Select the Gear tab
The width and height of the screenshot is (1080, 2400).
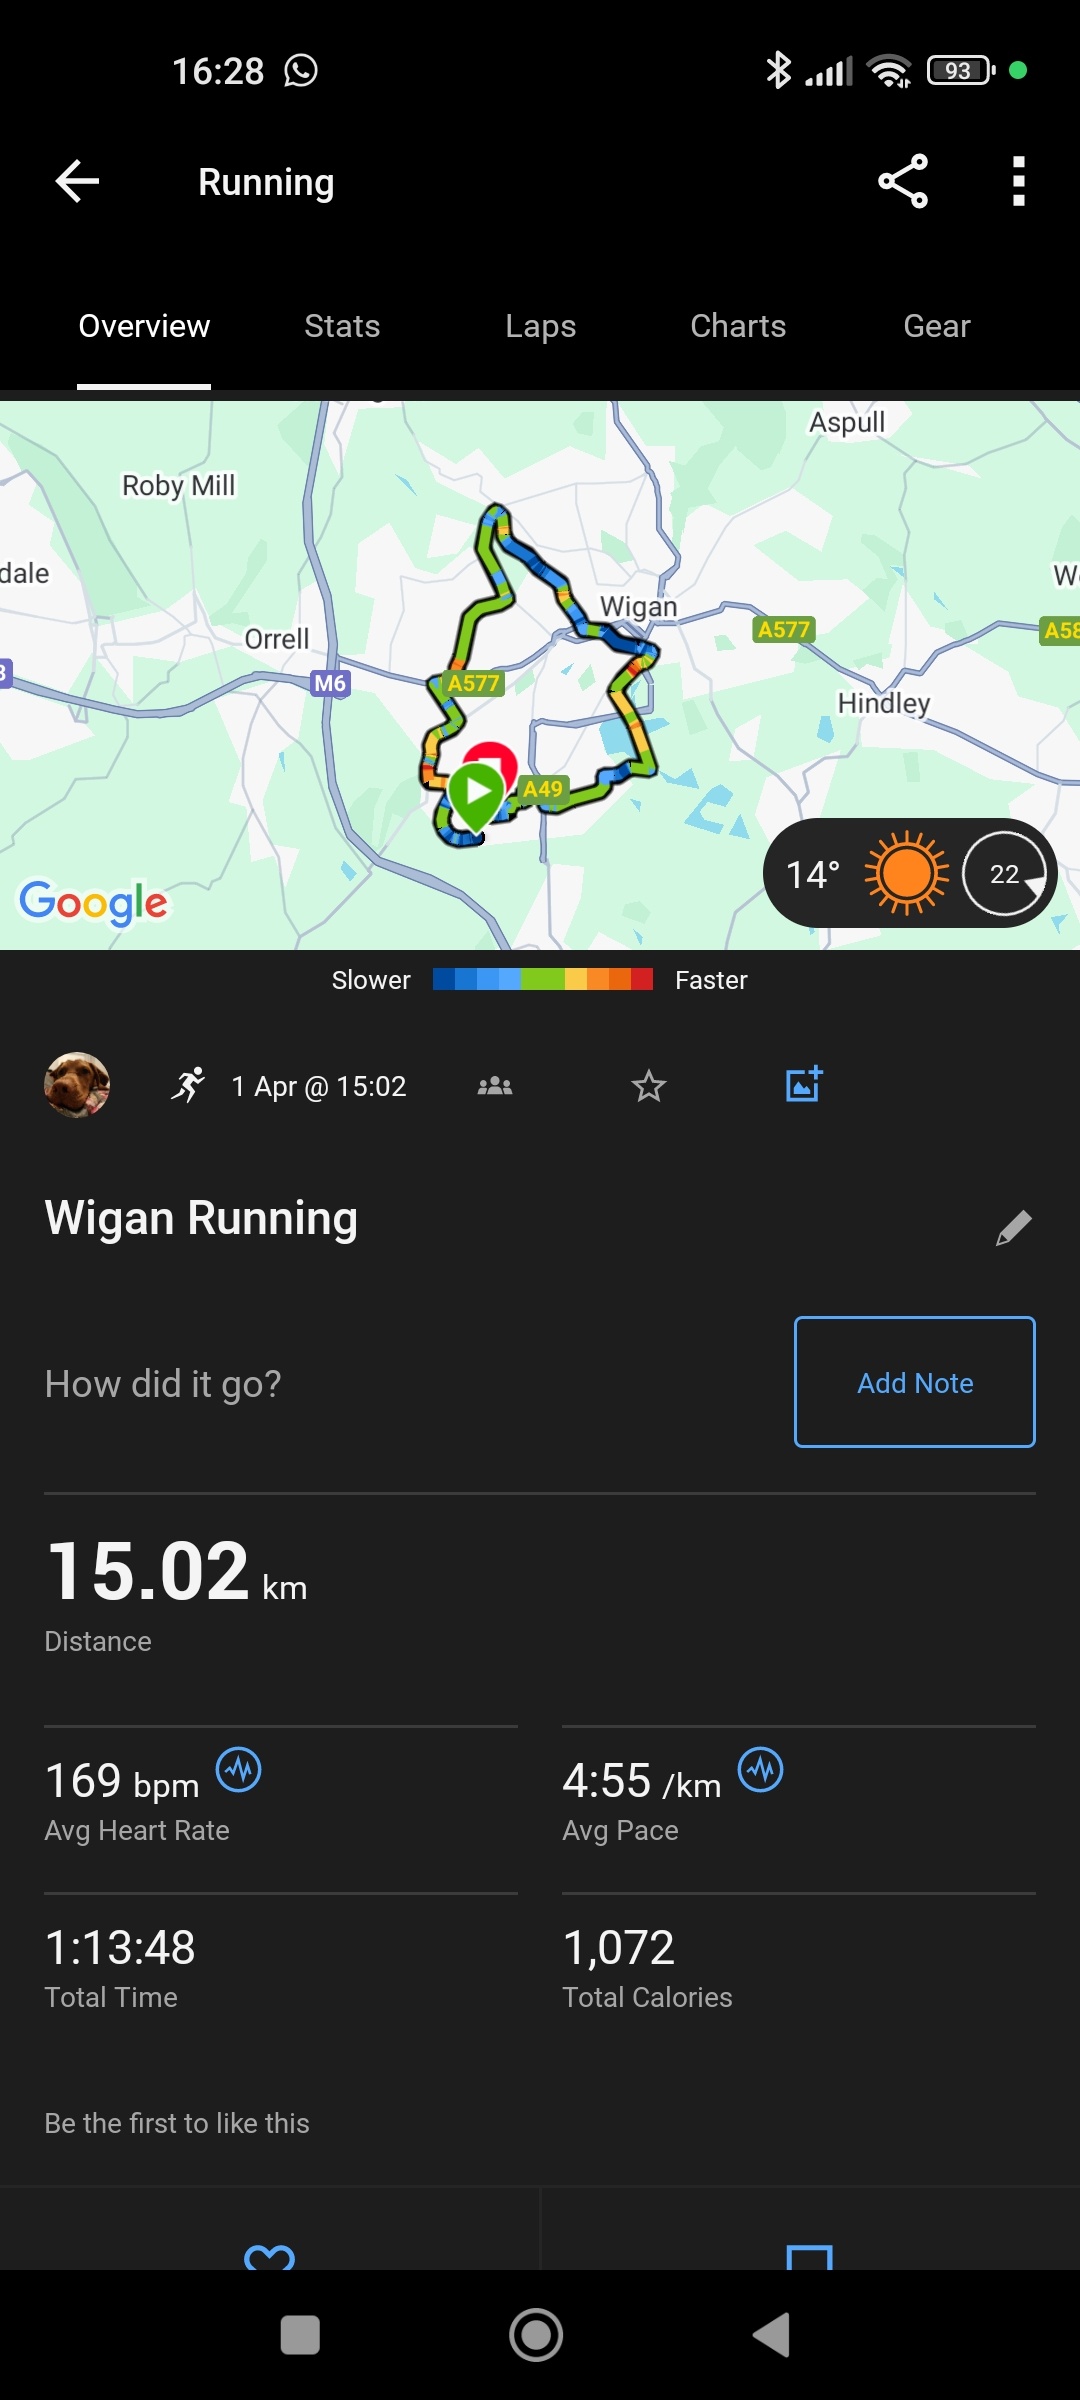(937, 326)
